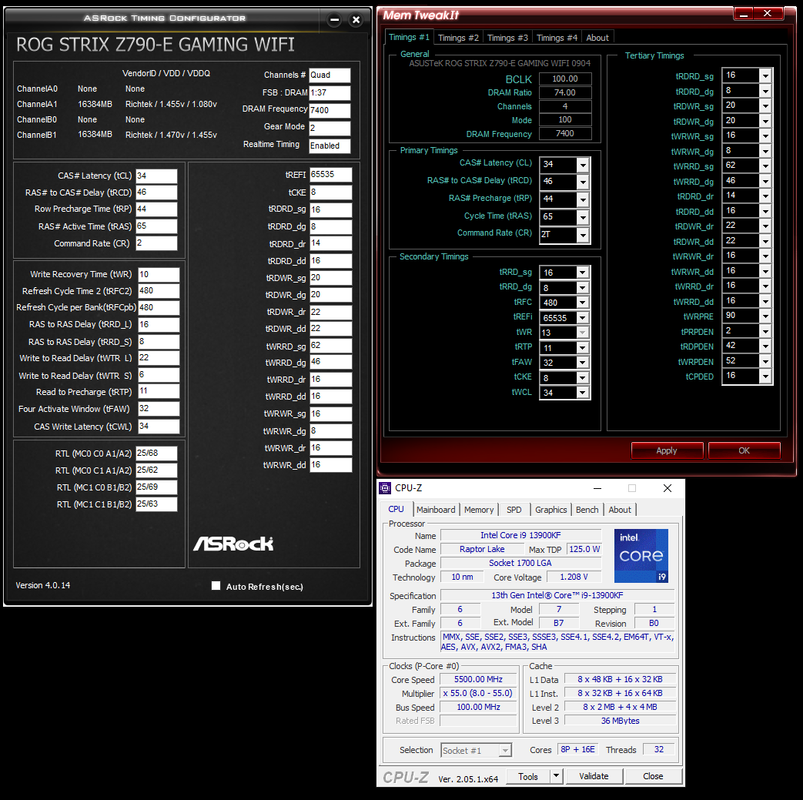The height and width of the screenshot is (800, 803).
Task: Click the CAS# Latency (tCL) field in ASRock
Action: 156,176
